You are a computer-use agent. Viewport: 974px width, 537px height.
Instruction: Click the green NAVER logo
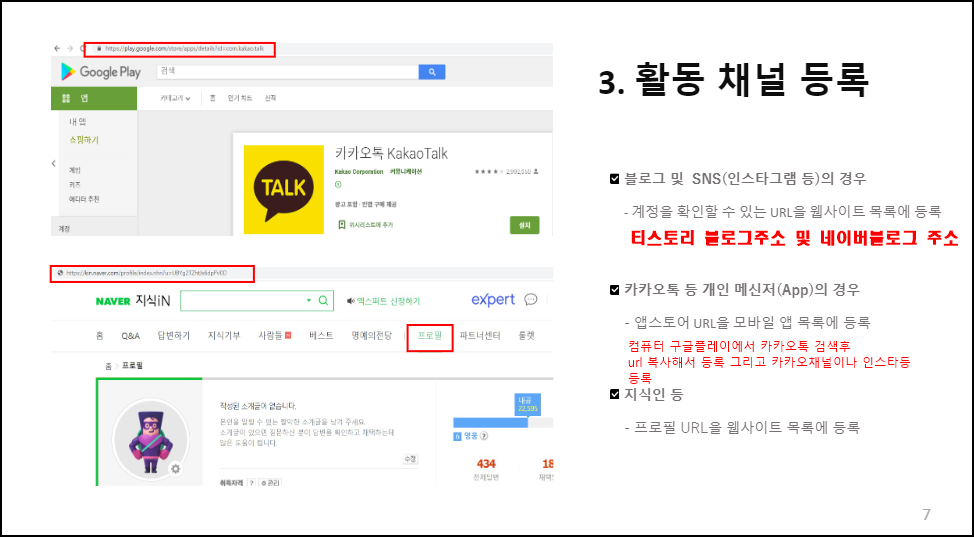coord(113,301)
